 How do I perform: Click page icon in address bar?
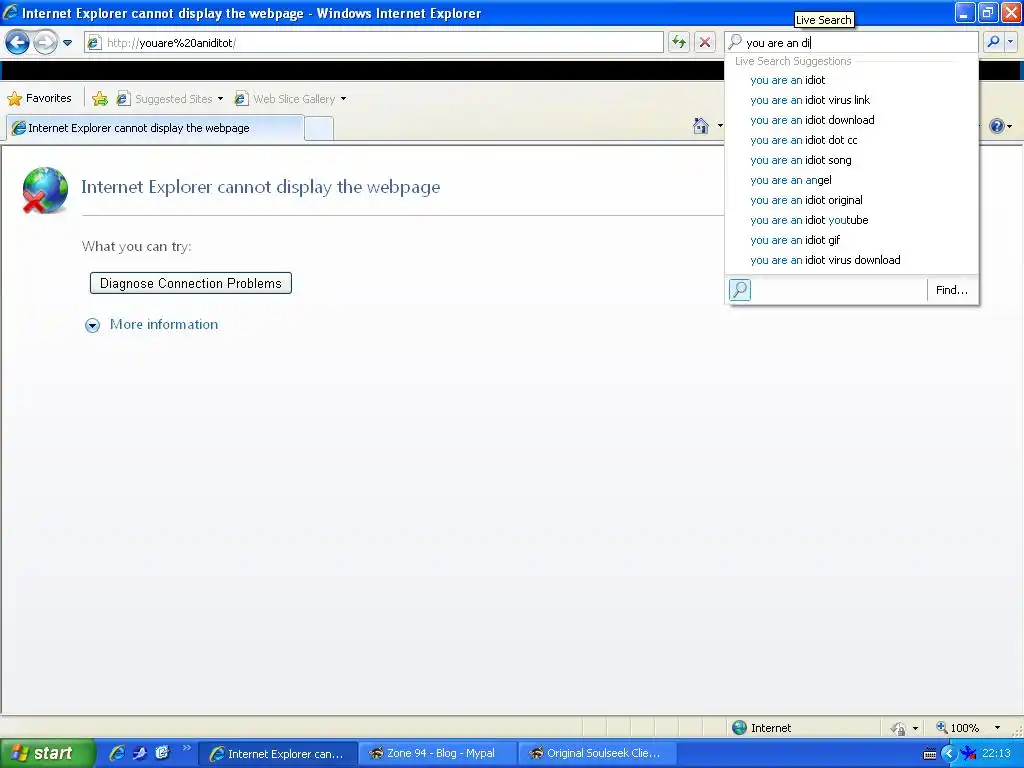95,42
